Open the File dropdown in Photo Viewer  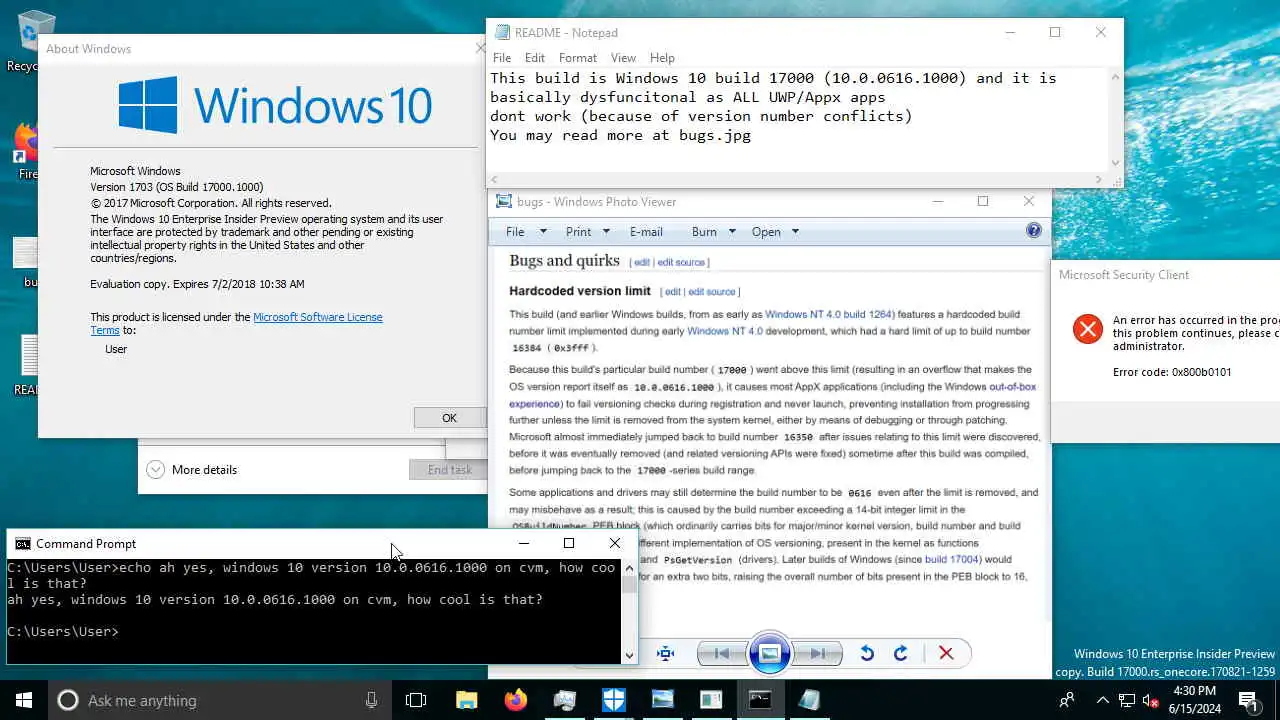click(526, 231)
